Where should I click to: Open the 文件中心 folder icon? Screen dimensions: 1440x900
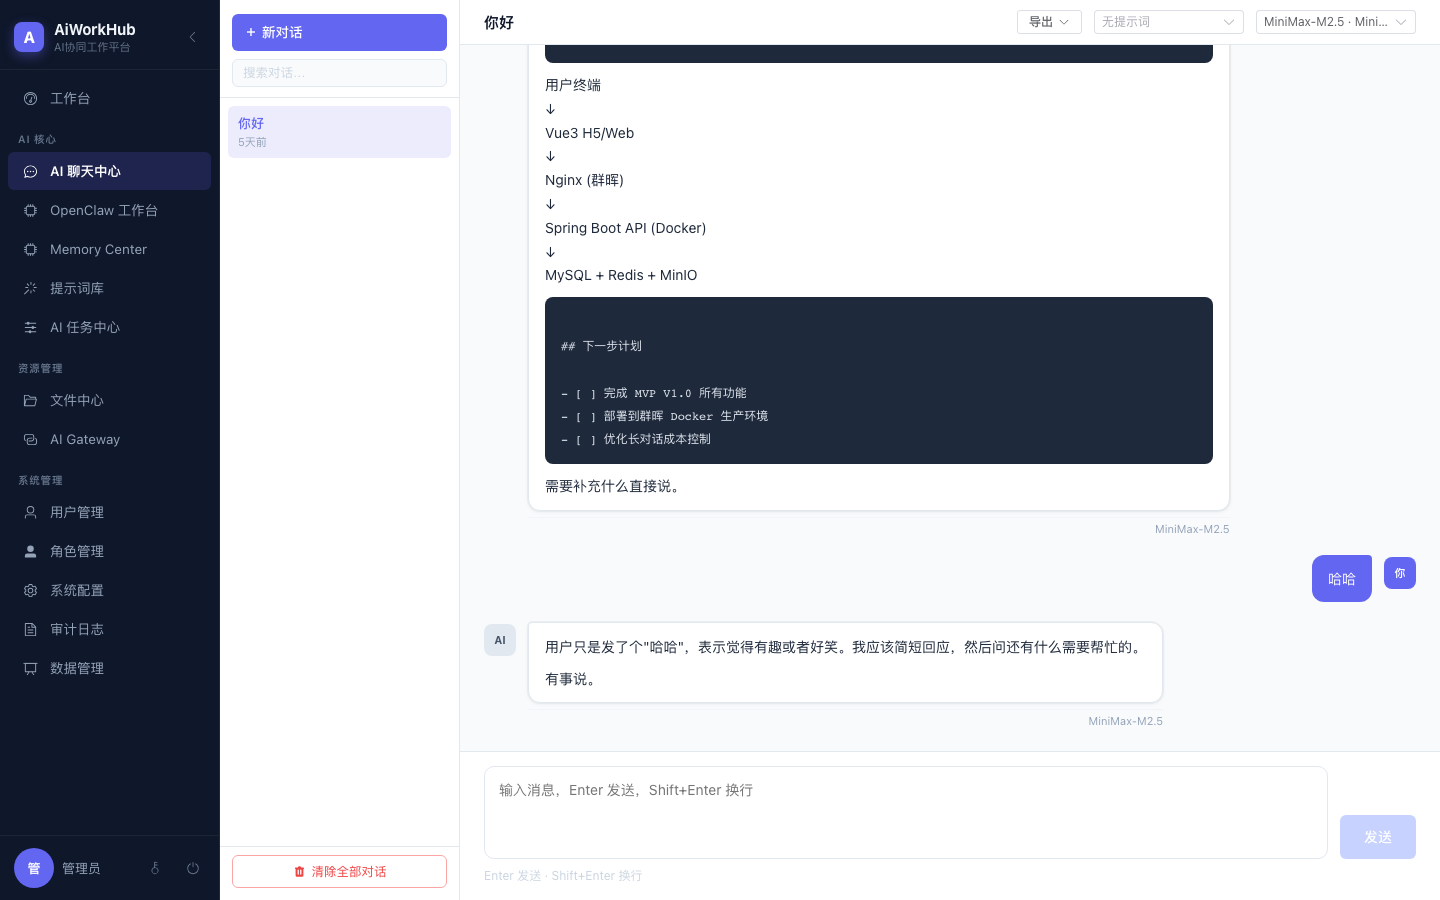point(30,400)
